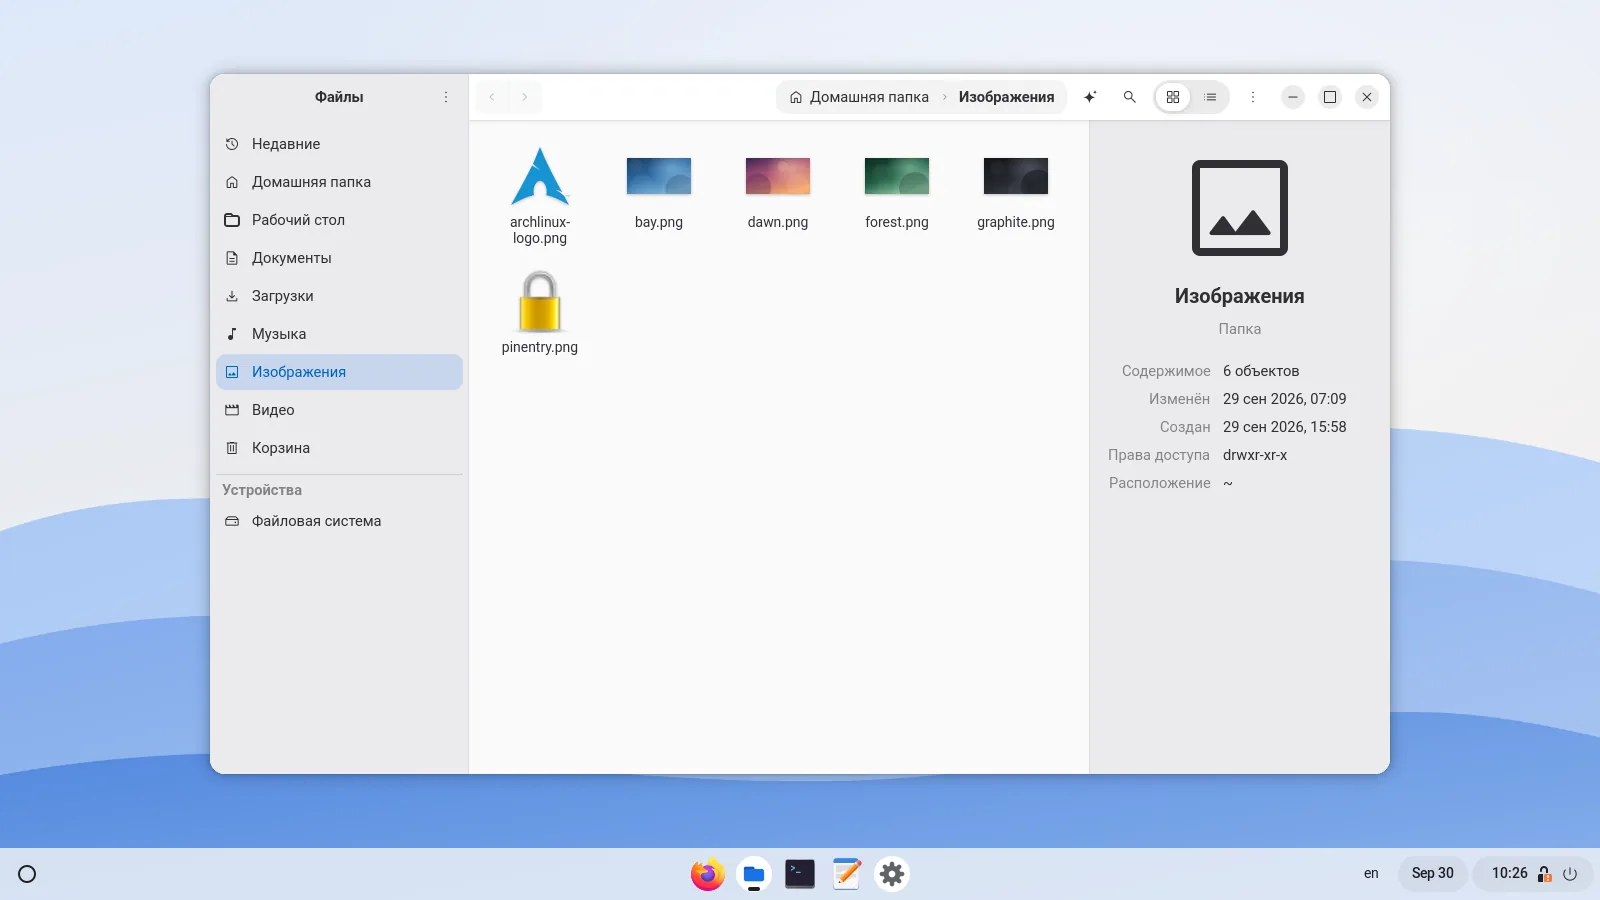Open search with the magnifier icon
Viewport: 1600px width, 900px height.
(x=1129, y=97)
